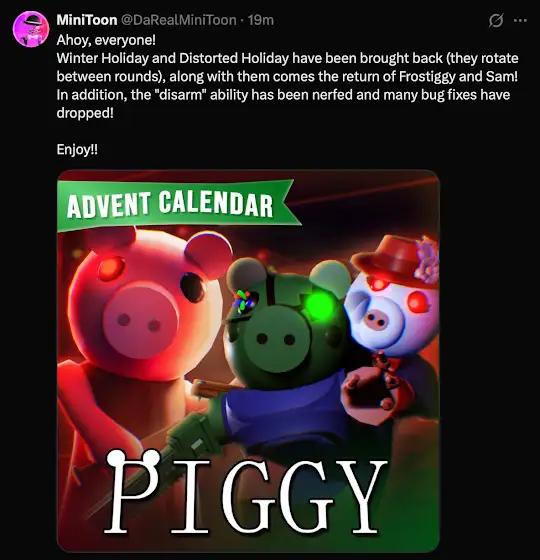This screenshot has height=560, width=540.
Task: Click the 19m post timestamp
Action: pos(261,20)
